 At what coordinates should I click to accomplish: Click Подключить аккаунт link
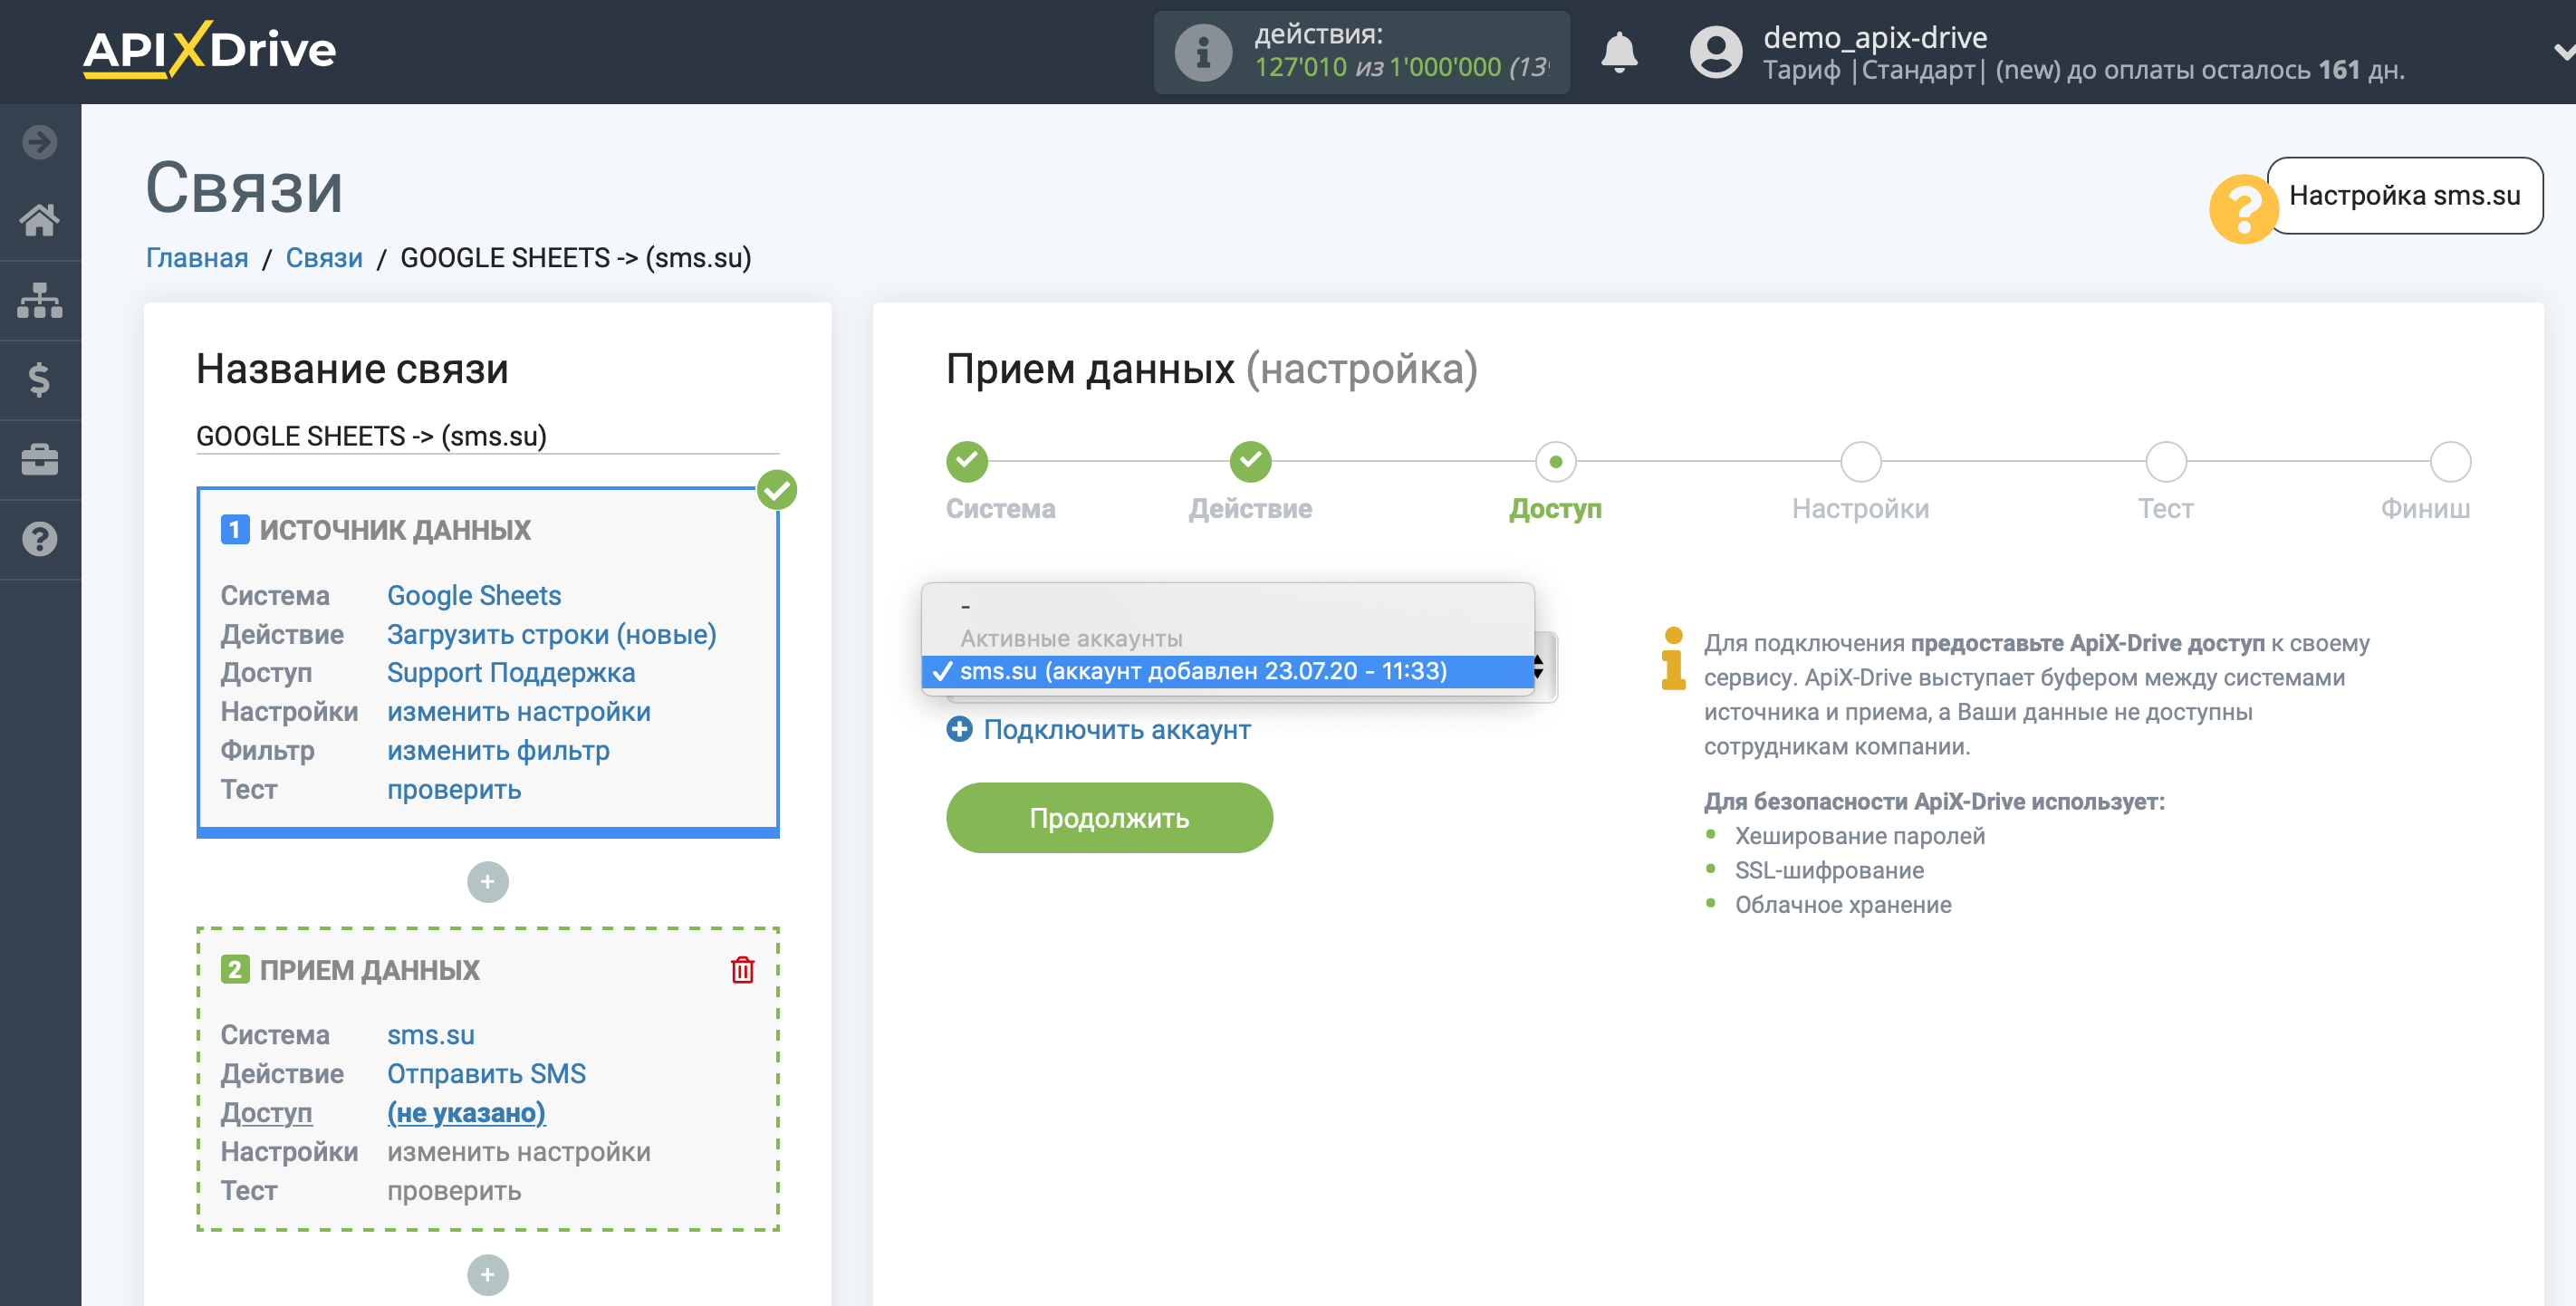coord(1117,730)
